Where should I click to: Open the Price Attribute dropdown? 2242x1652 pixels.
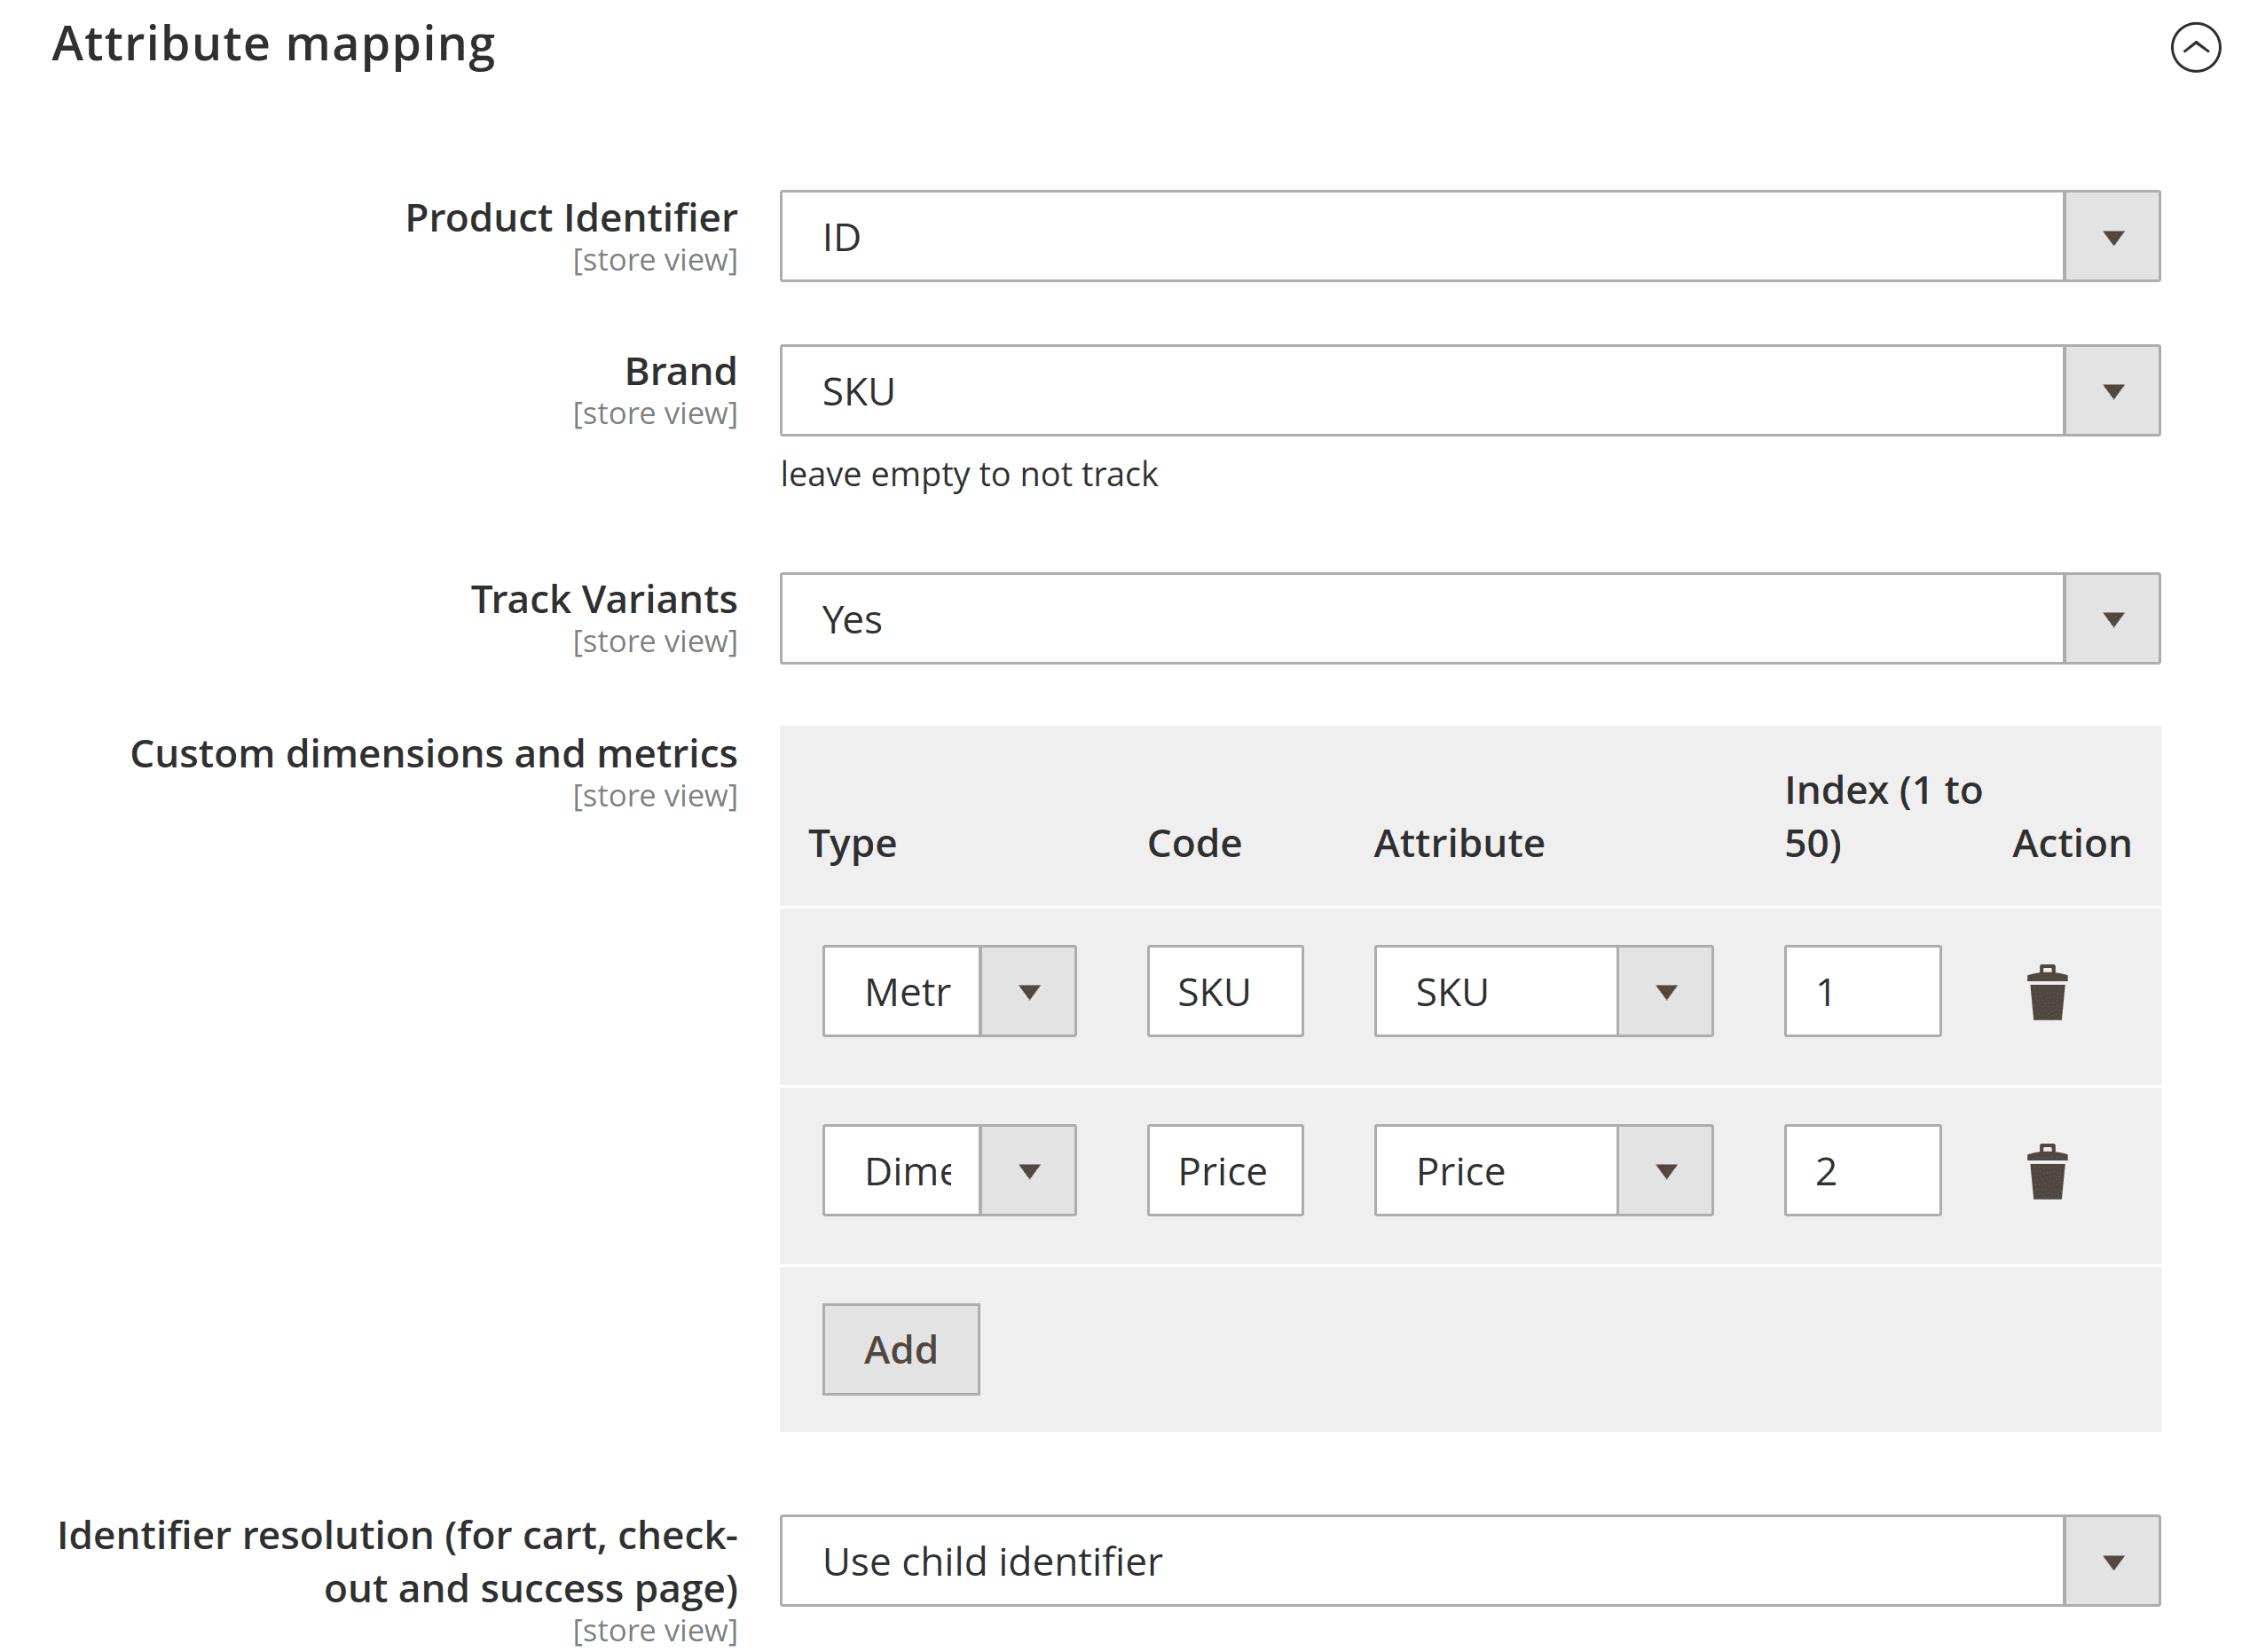tap(1543, 1170)
